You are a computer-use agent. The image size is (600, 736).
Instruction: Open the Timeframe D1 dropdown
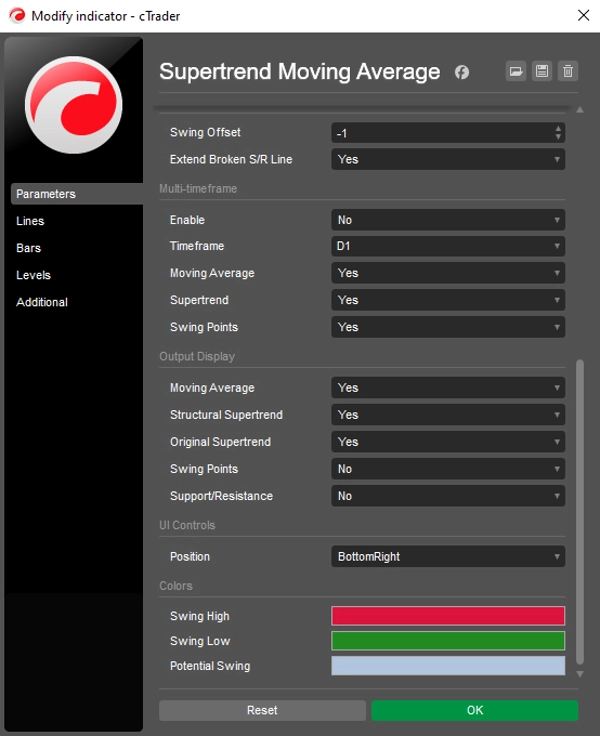[448, 246]
